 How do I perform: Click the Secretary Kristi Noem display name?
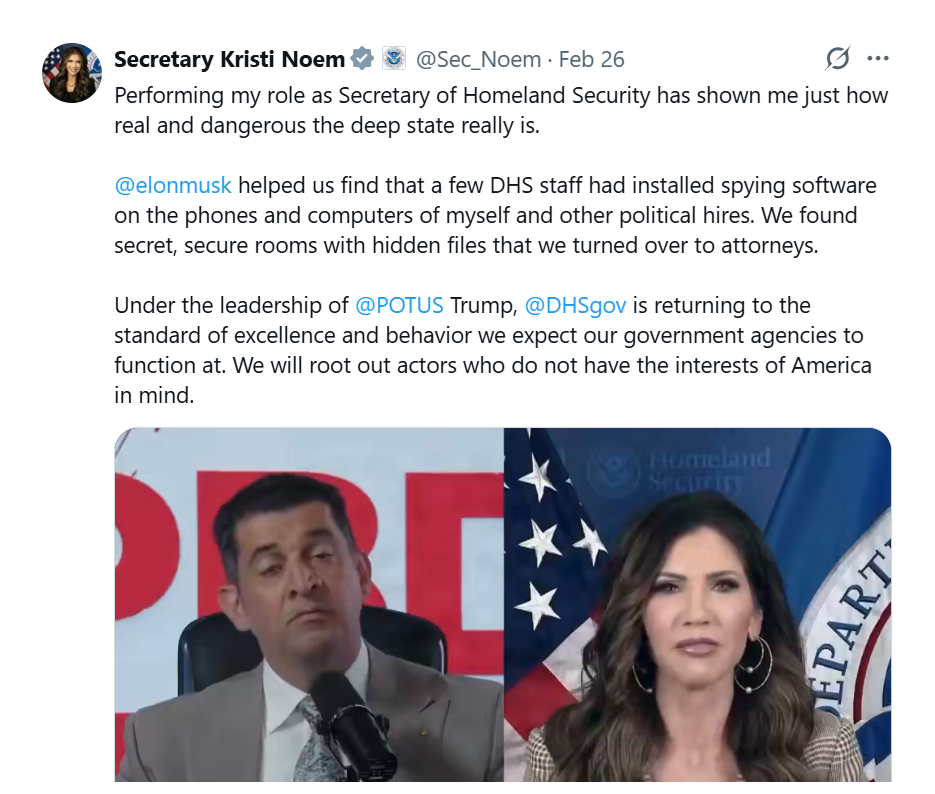pyautogui.click(x=229, y=59)
